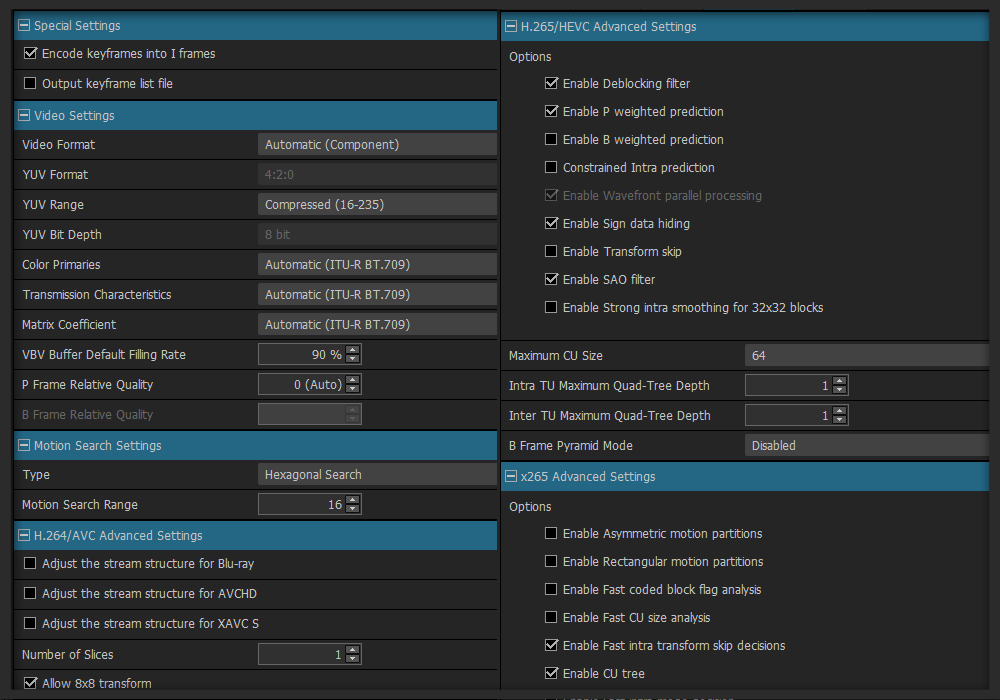Decrease Inter TU Maximum Quad-Tree Depth
This screenshot has width=1000, height=700.
pyautogui.click(x=840, y=420)
